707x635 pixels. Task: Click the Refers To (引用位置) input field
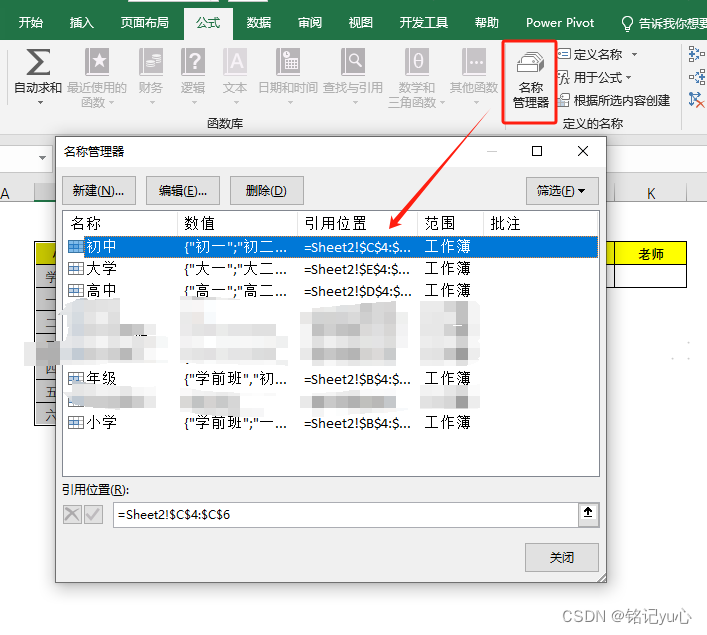(x=346, y=515)
